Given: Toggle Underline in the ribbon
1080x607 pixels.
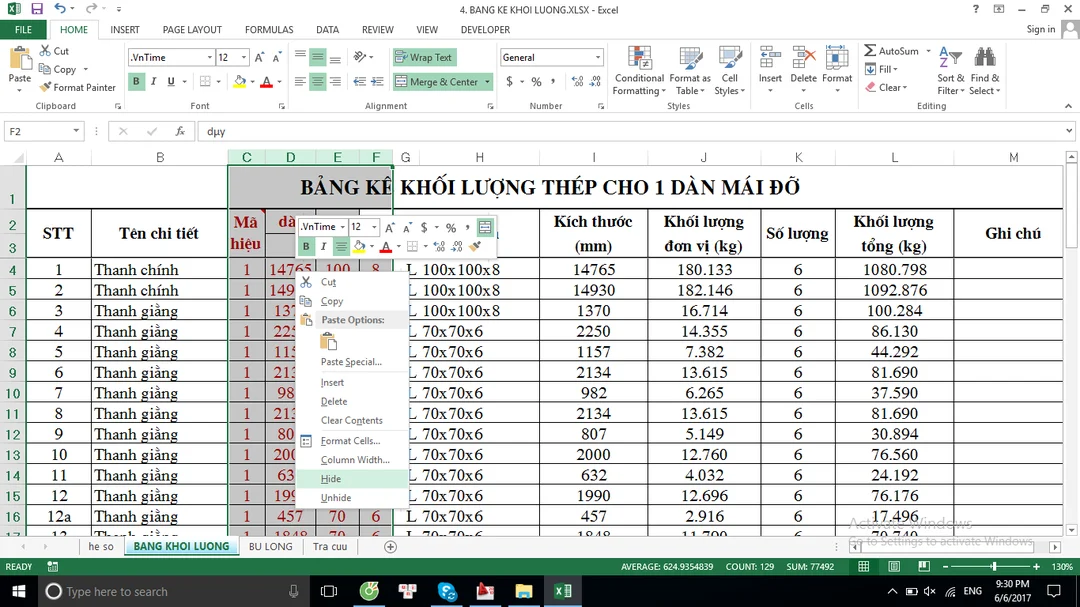Looking at the screenshot, I should pos(171,81).
